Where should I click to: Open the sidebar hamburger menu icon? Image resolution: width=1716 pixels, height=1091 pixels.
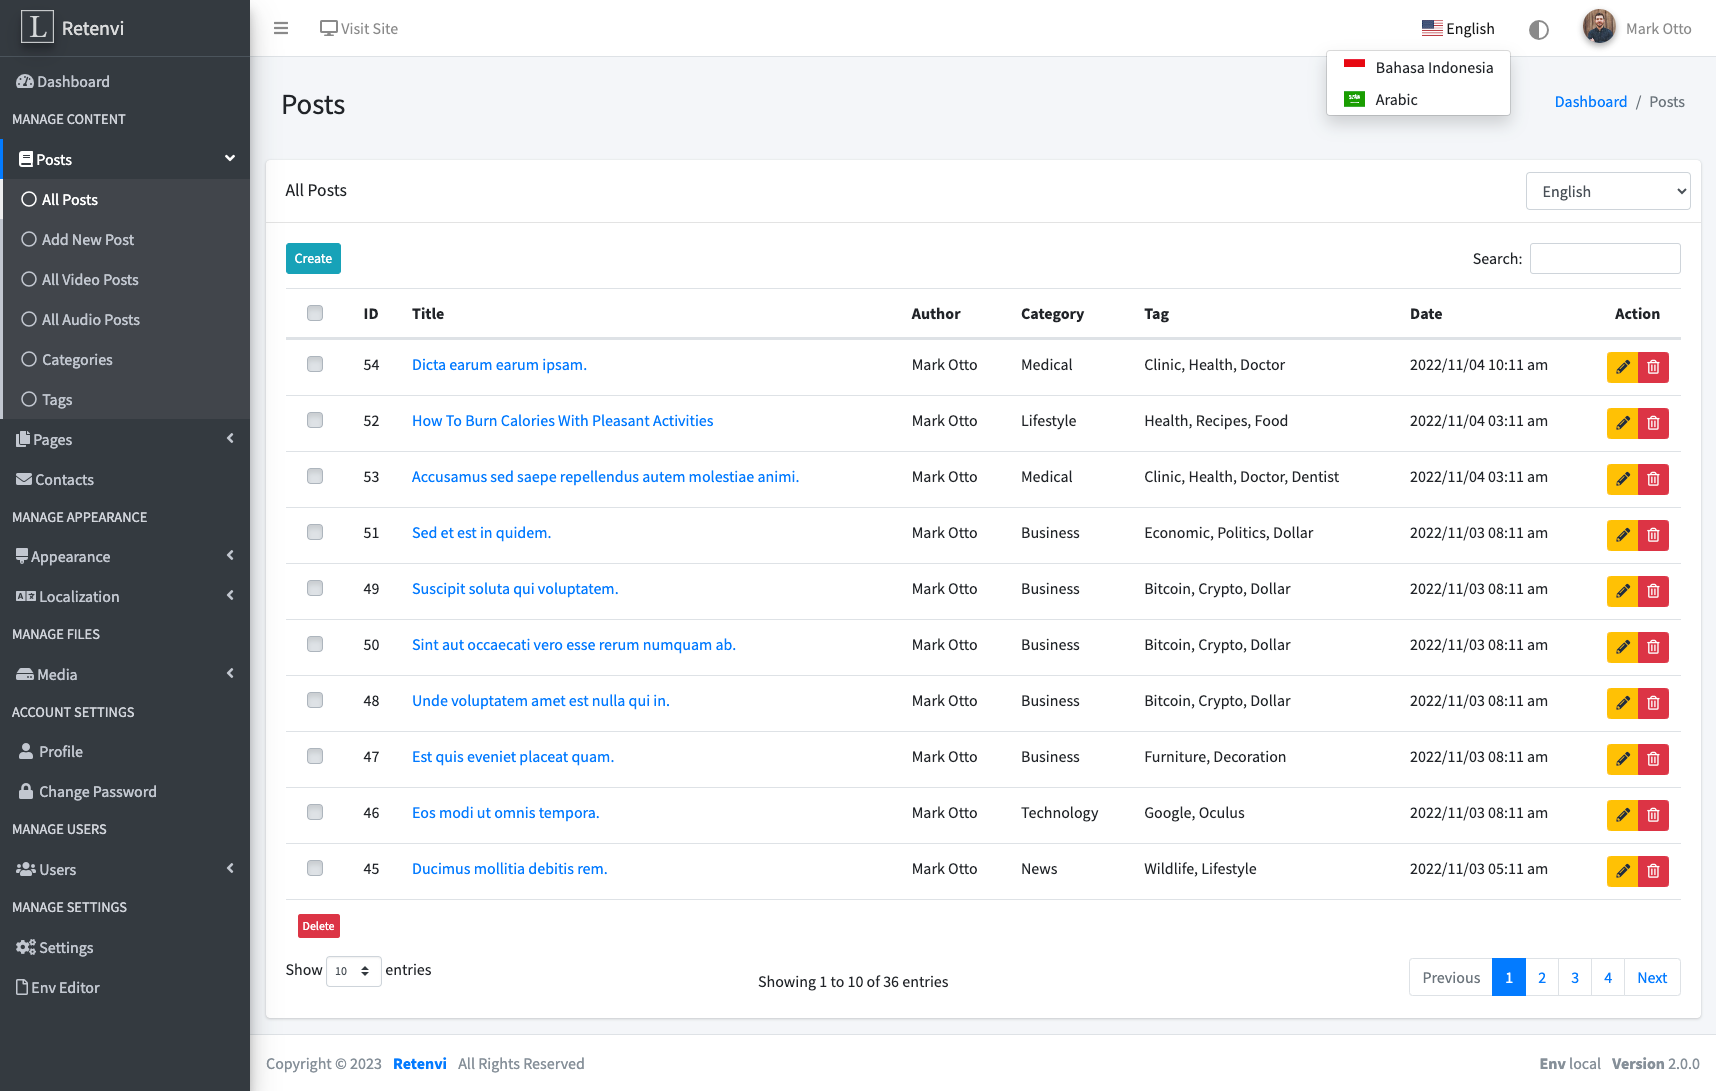pyautogui.click(x=280, y=28)
